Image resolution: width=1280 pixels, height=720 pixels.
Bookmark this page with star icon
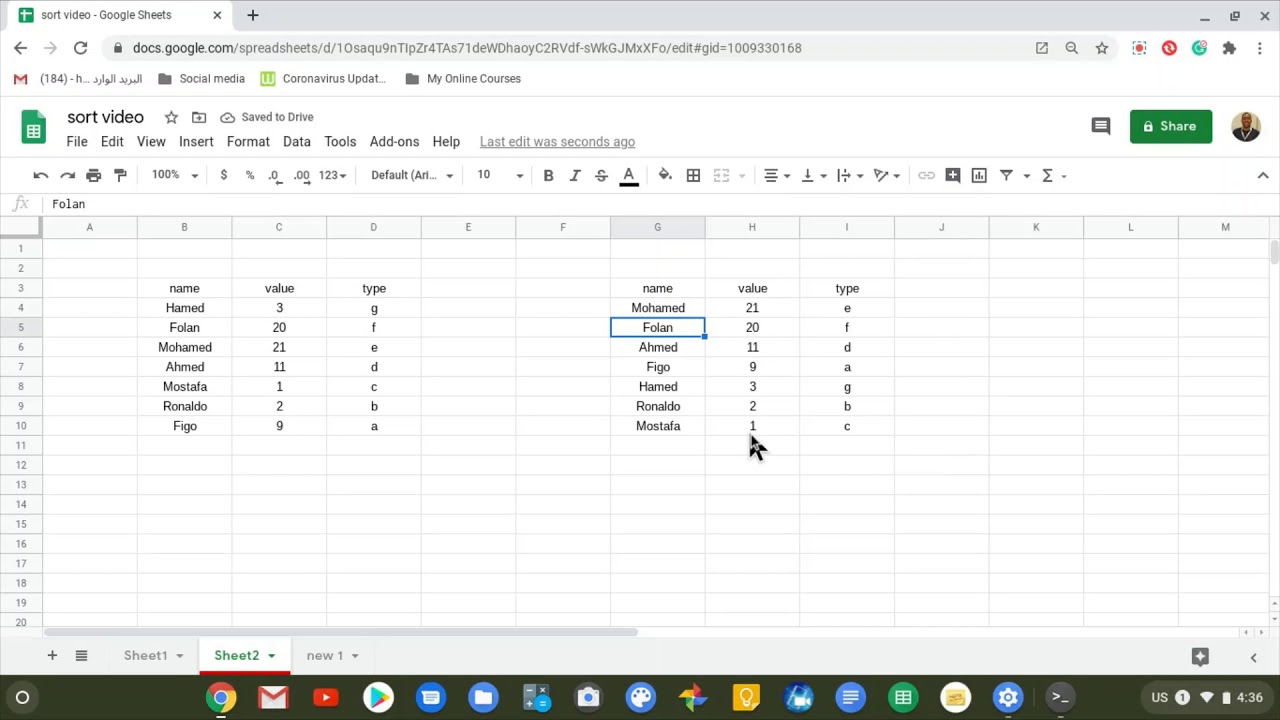click(1101, 47)
